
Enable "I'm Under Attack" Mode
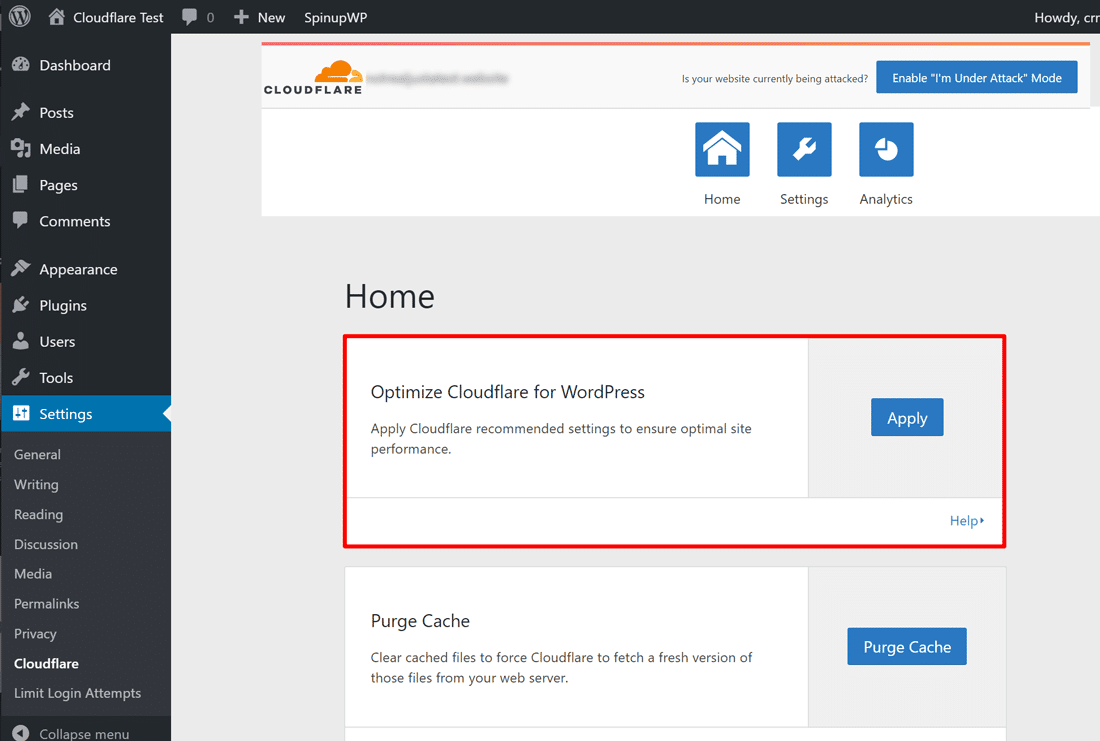tap(977, 77)
